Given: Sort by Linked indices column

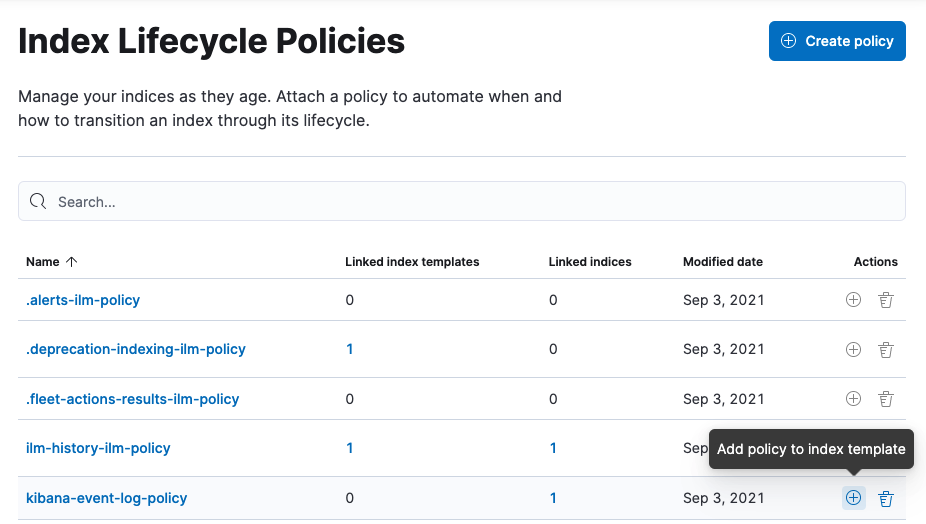Looking at the screenshot, I should (590, 262).
